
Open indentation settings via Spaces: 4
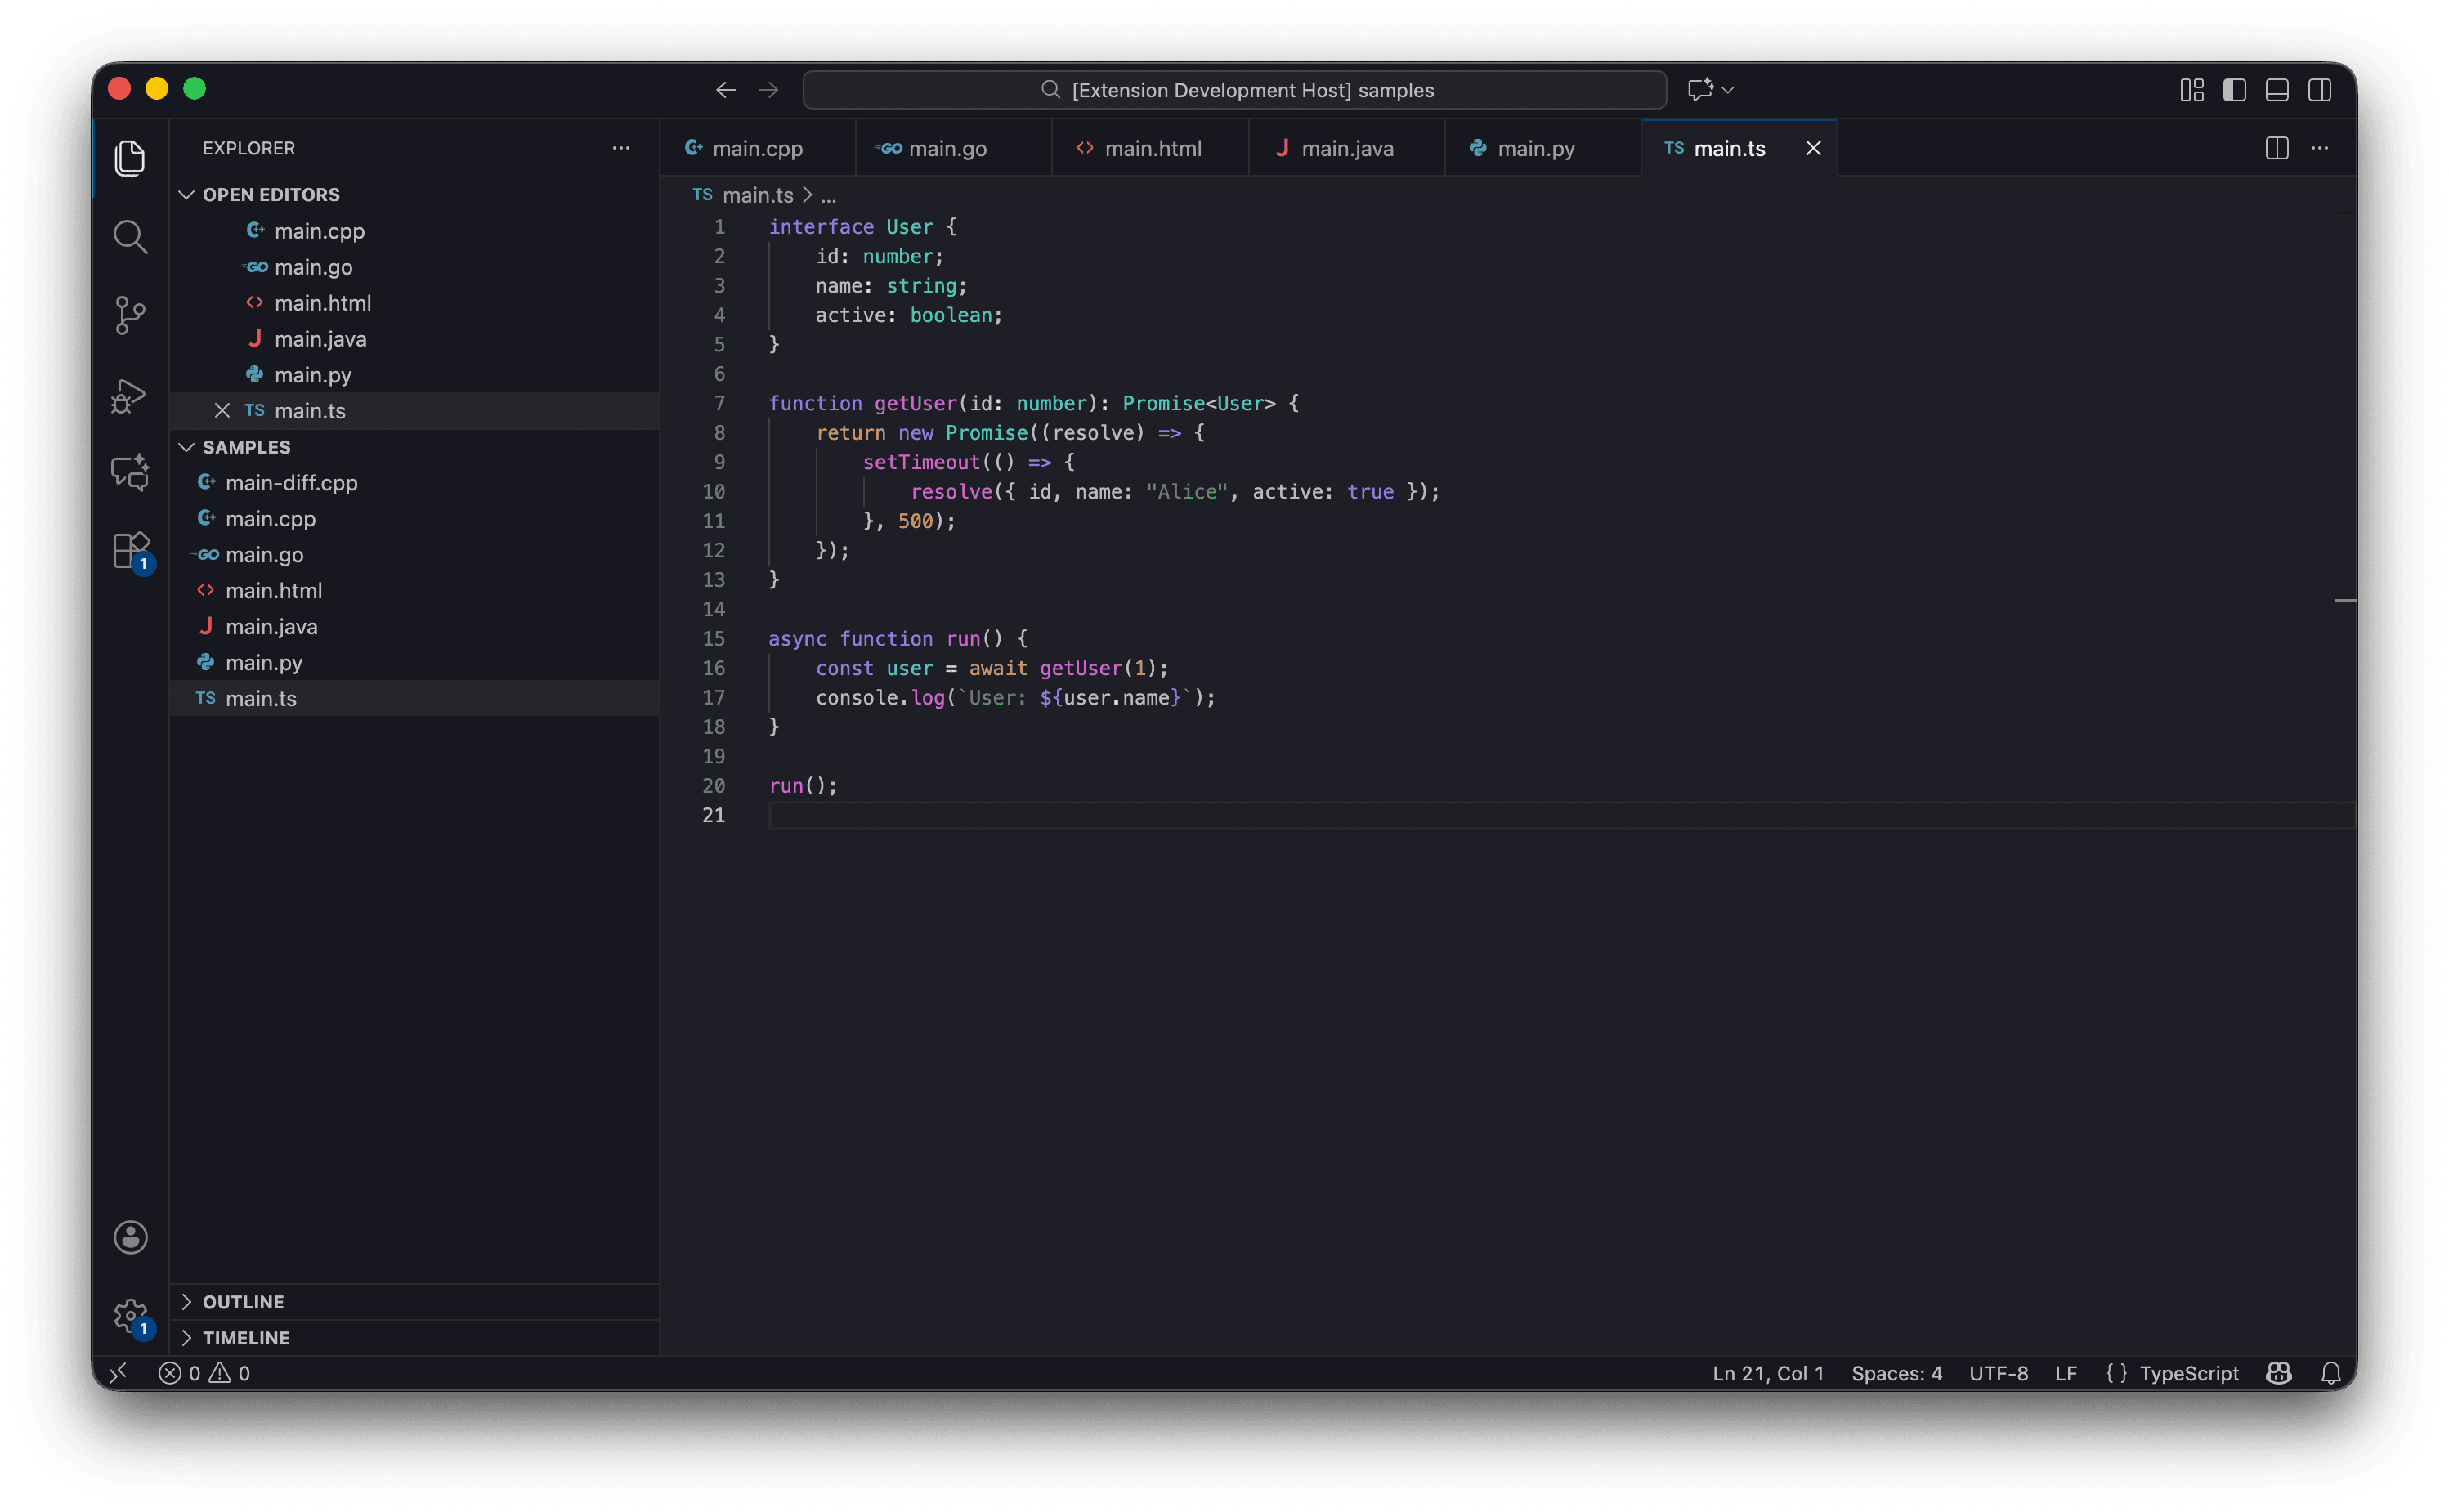[1896, 1373]
